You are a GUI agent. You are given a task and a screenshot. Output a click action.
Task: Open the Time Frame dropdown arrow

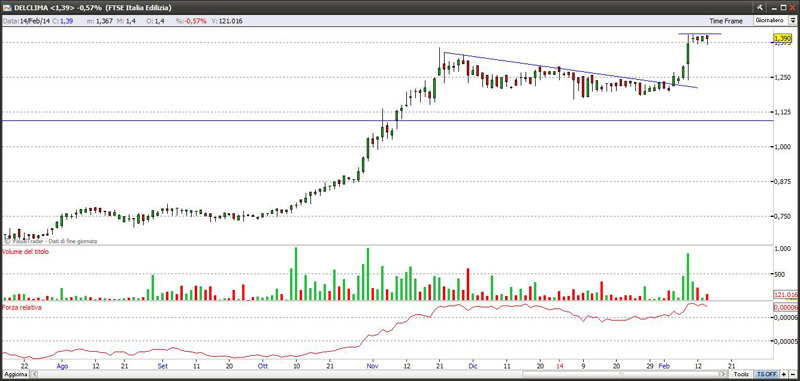pos(793,20)
